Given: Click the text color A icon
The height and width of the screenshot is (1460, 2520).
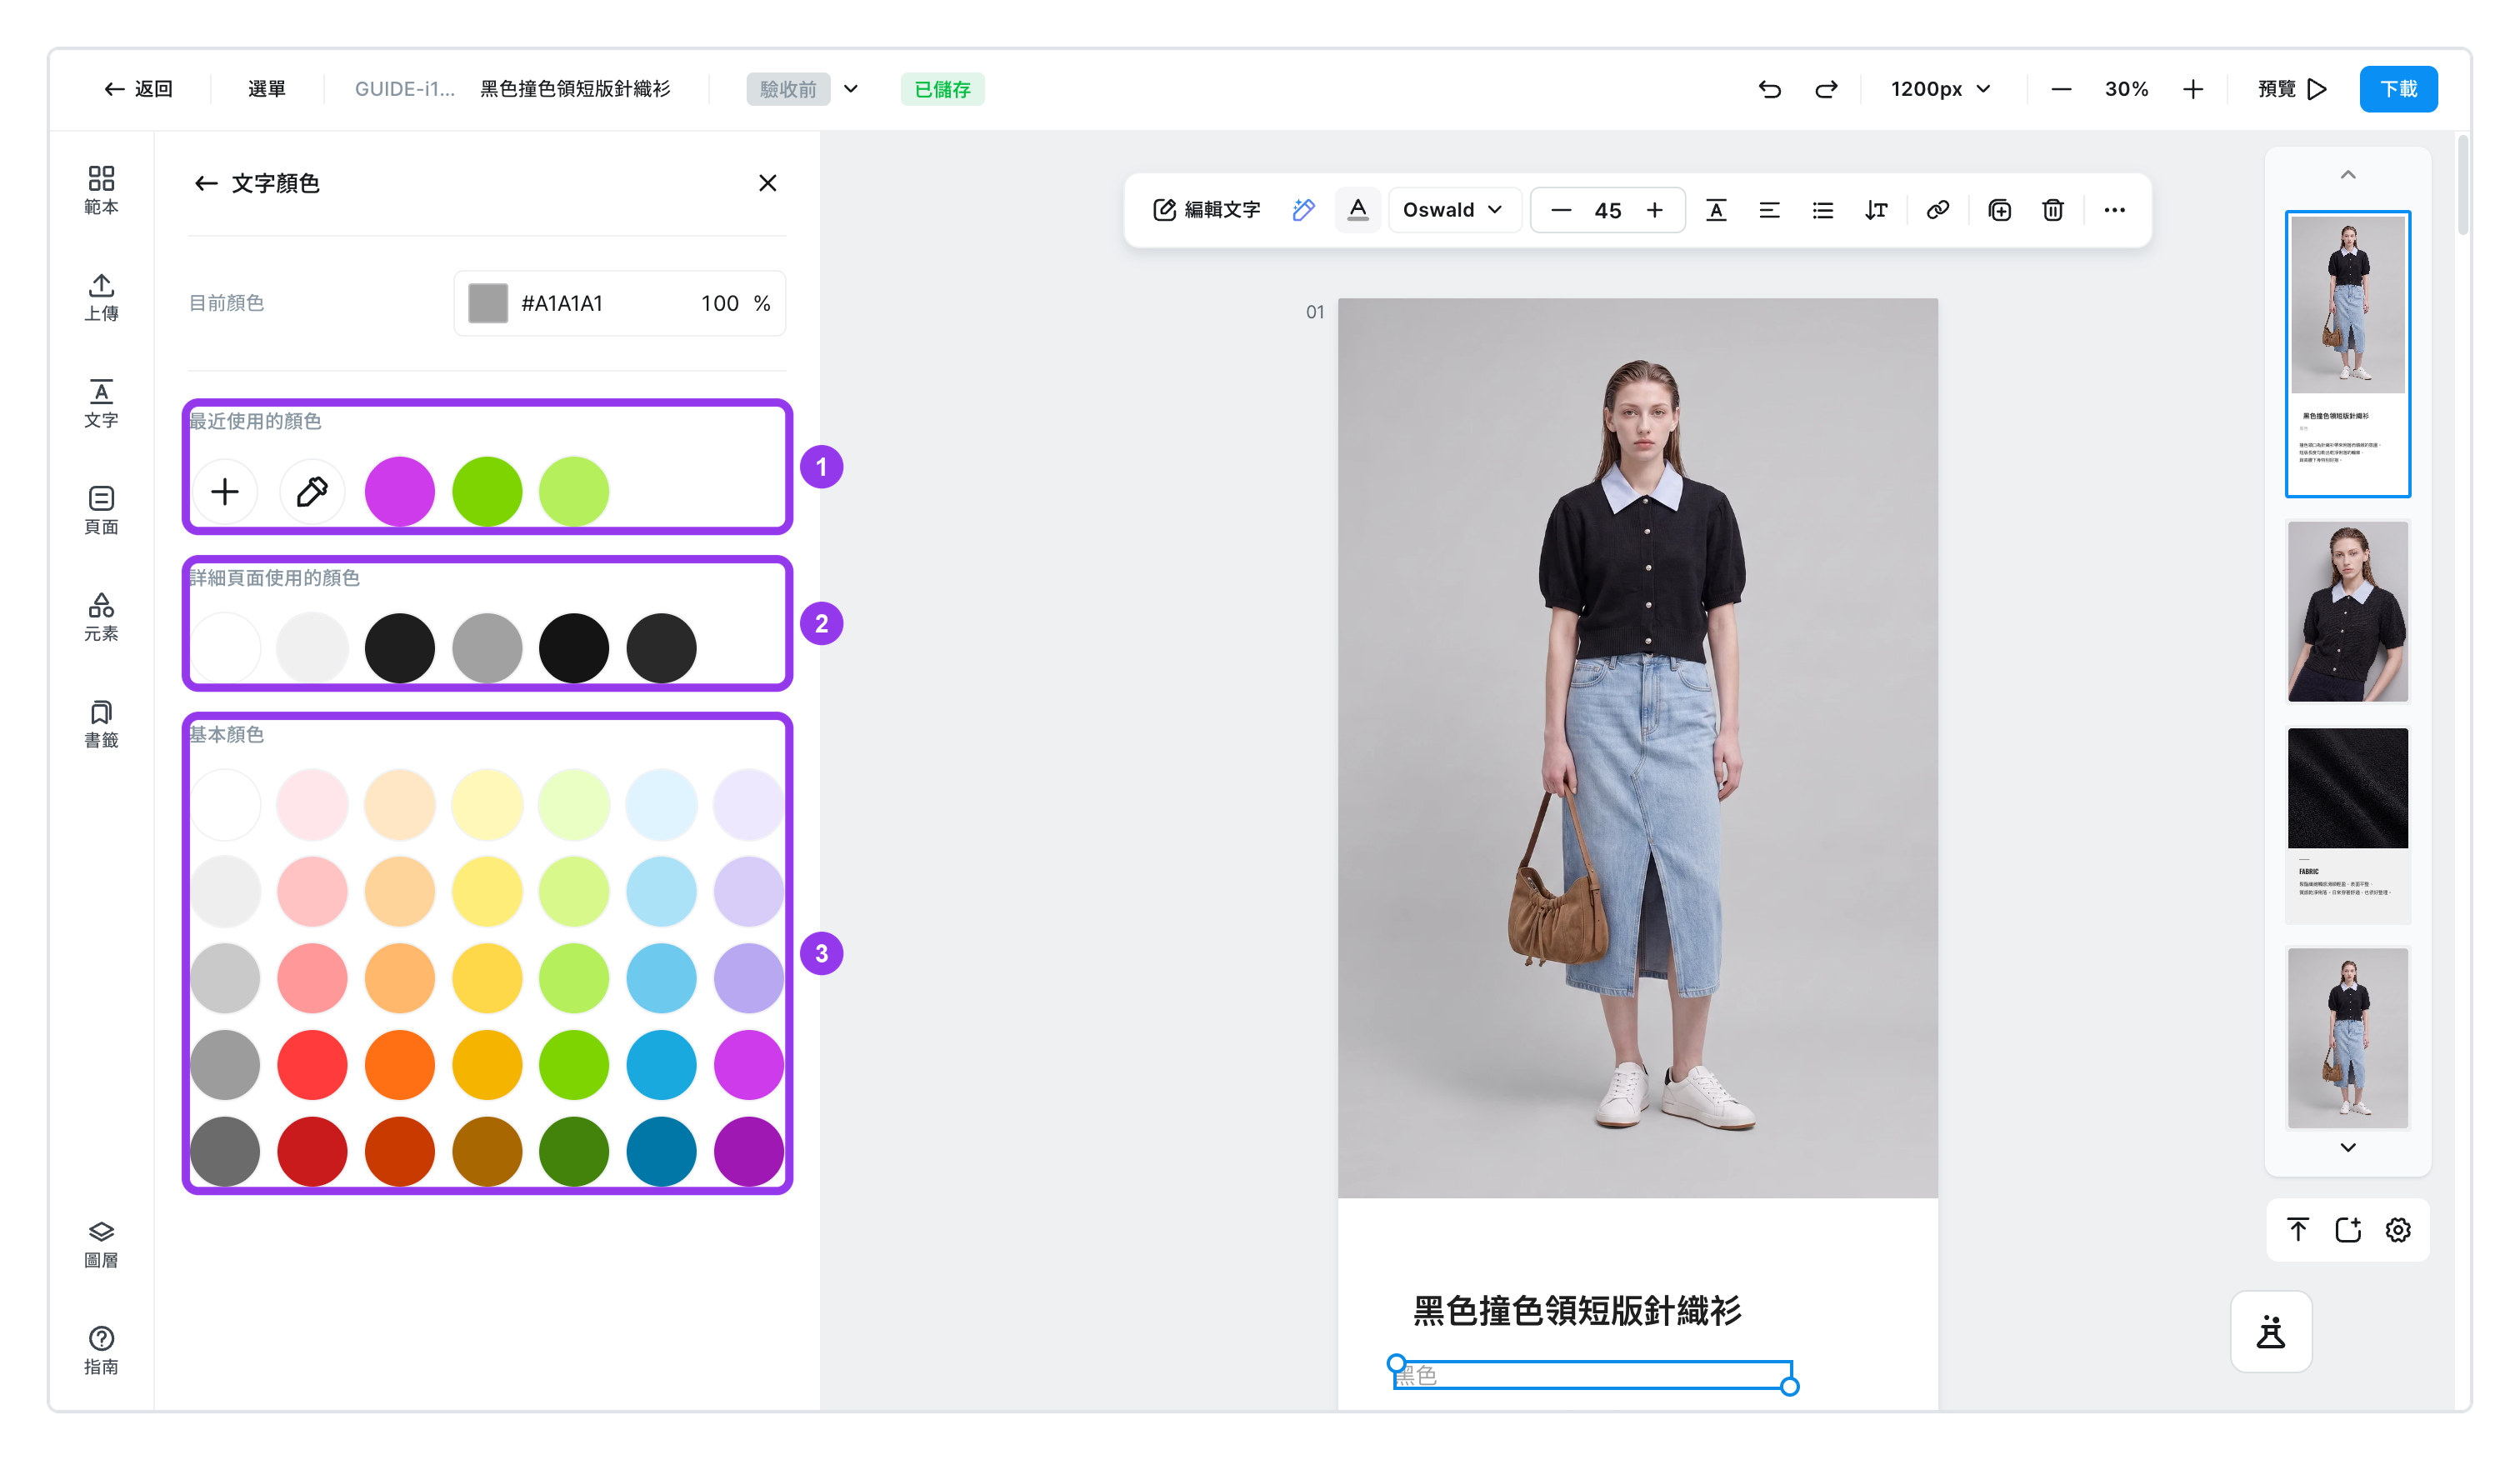Looking at the screenshot, I should [x=1357, y=210].
